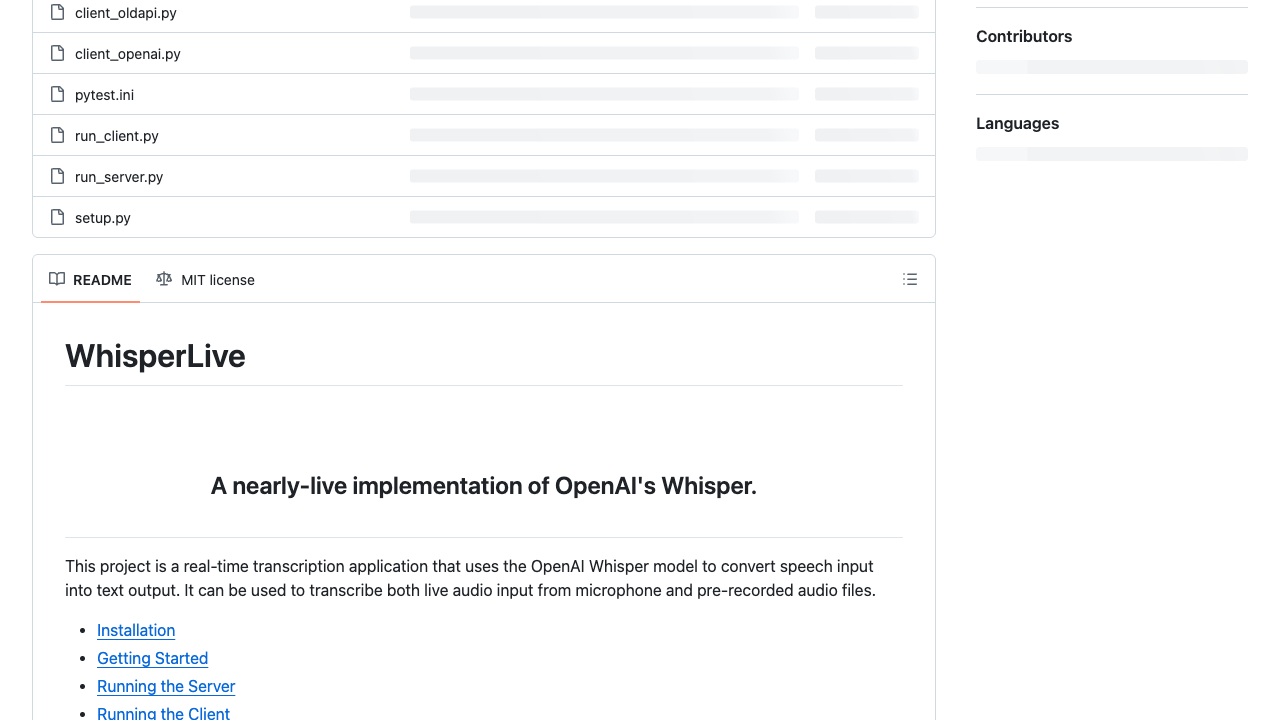Click the file icon beside run_client.py
This screenshot has width=1280, height=720.
pos(57,136)
